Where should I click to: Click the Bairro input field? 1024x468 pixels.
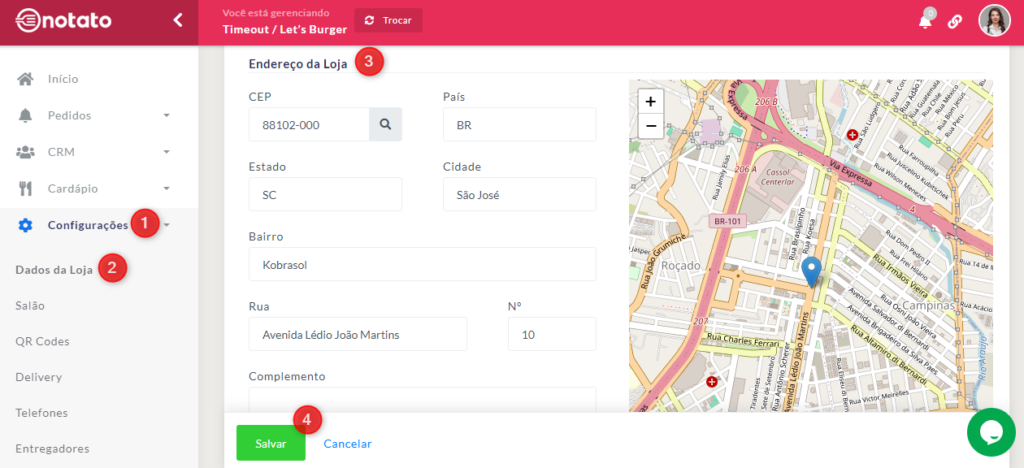click(x=421, y=264)
